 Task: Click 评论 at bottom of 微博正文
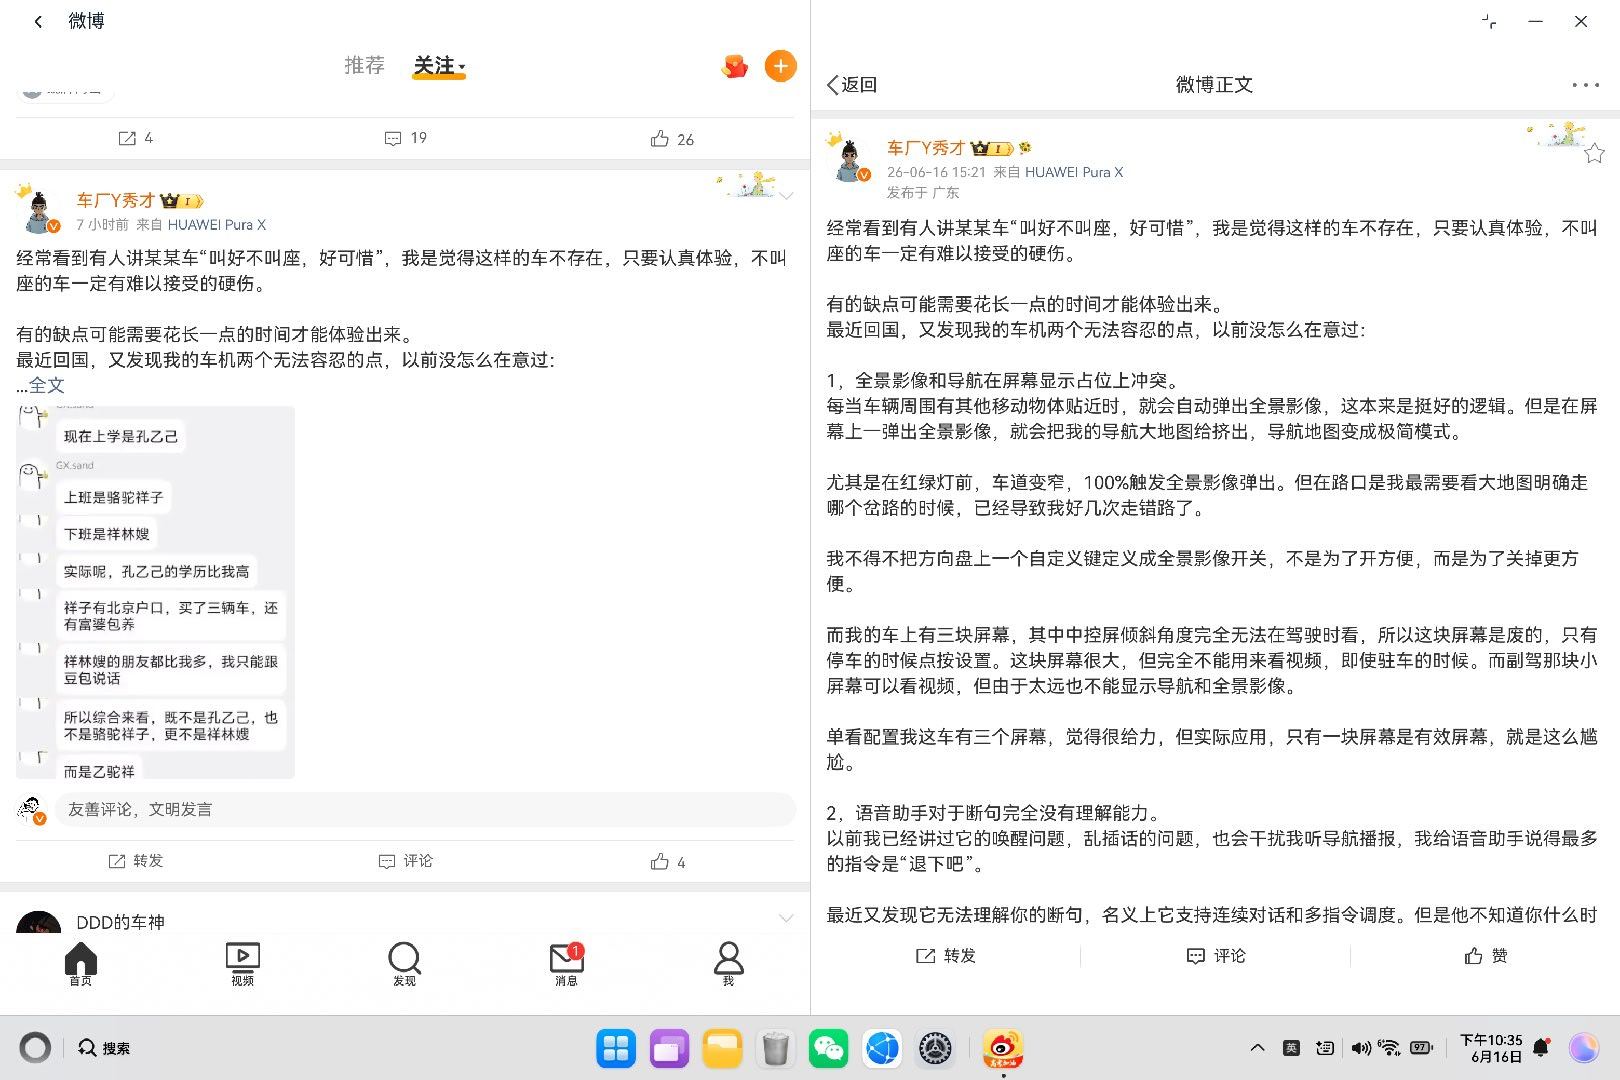tap(1216, 956)
